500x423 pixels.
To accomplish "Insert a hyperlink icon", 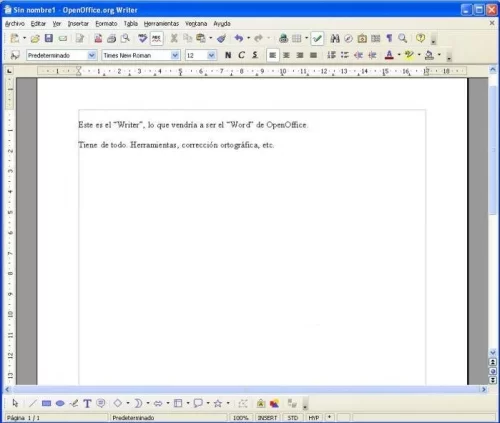I will click(x=283, y=38).
